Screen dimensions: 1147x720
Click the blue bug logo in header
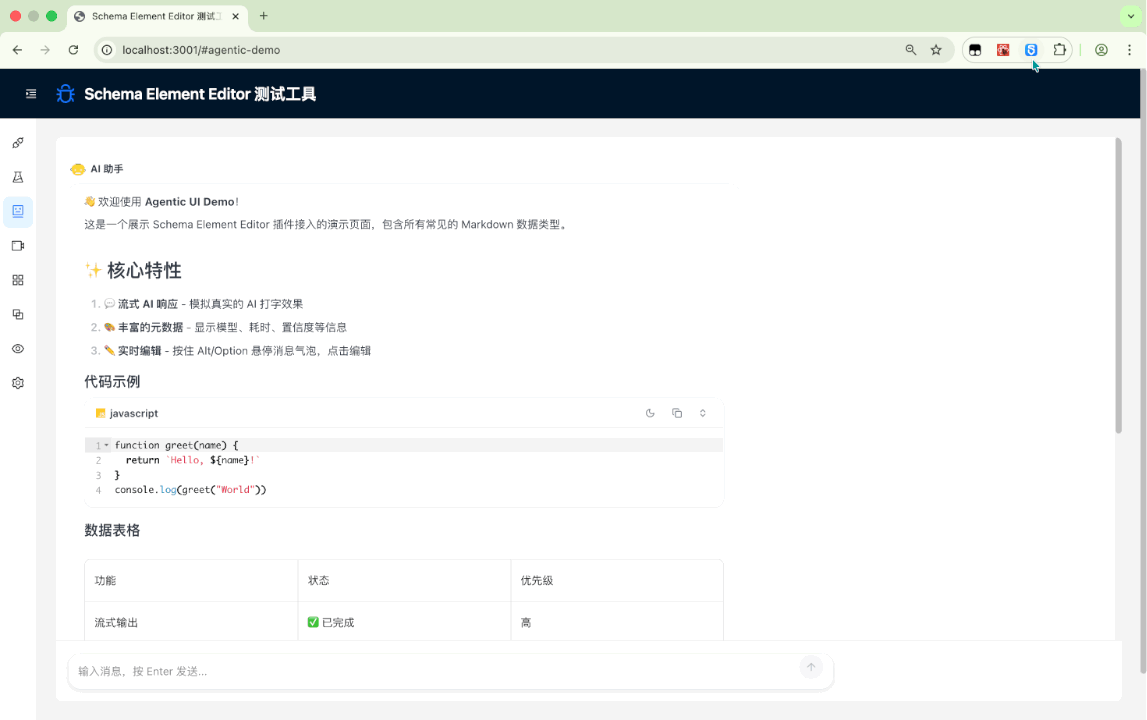coord(66,94)
